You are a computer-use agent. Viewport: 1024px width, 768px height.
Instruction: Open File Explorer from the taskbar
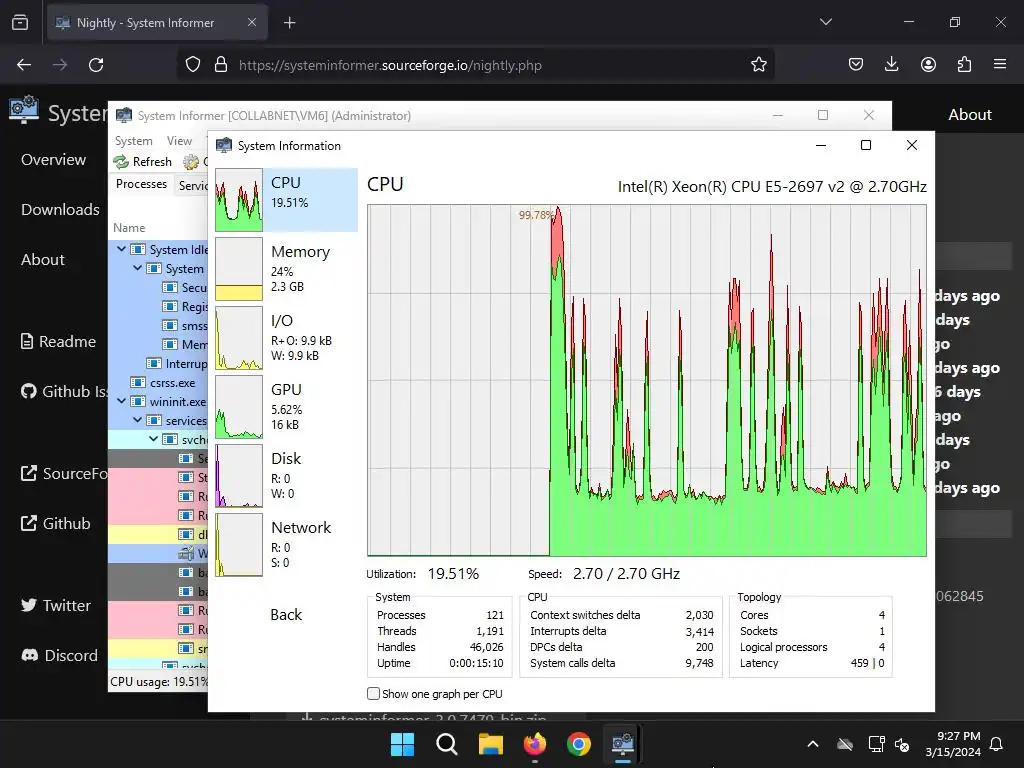pos(490,744)
